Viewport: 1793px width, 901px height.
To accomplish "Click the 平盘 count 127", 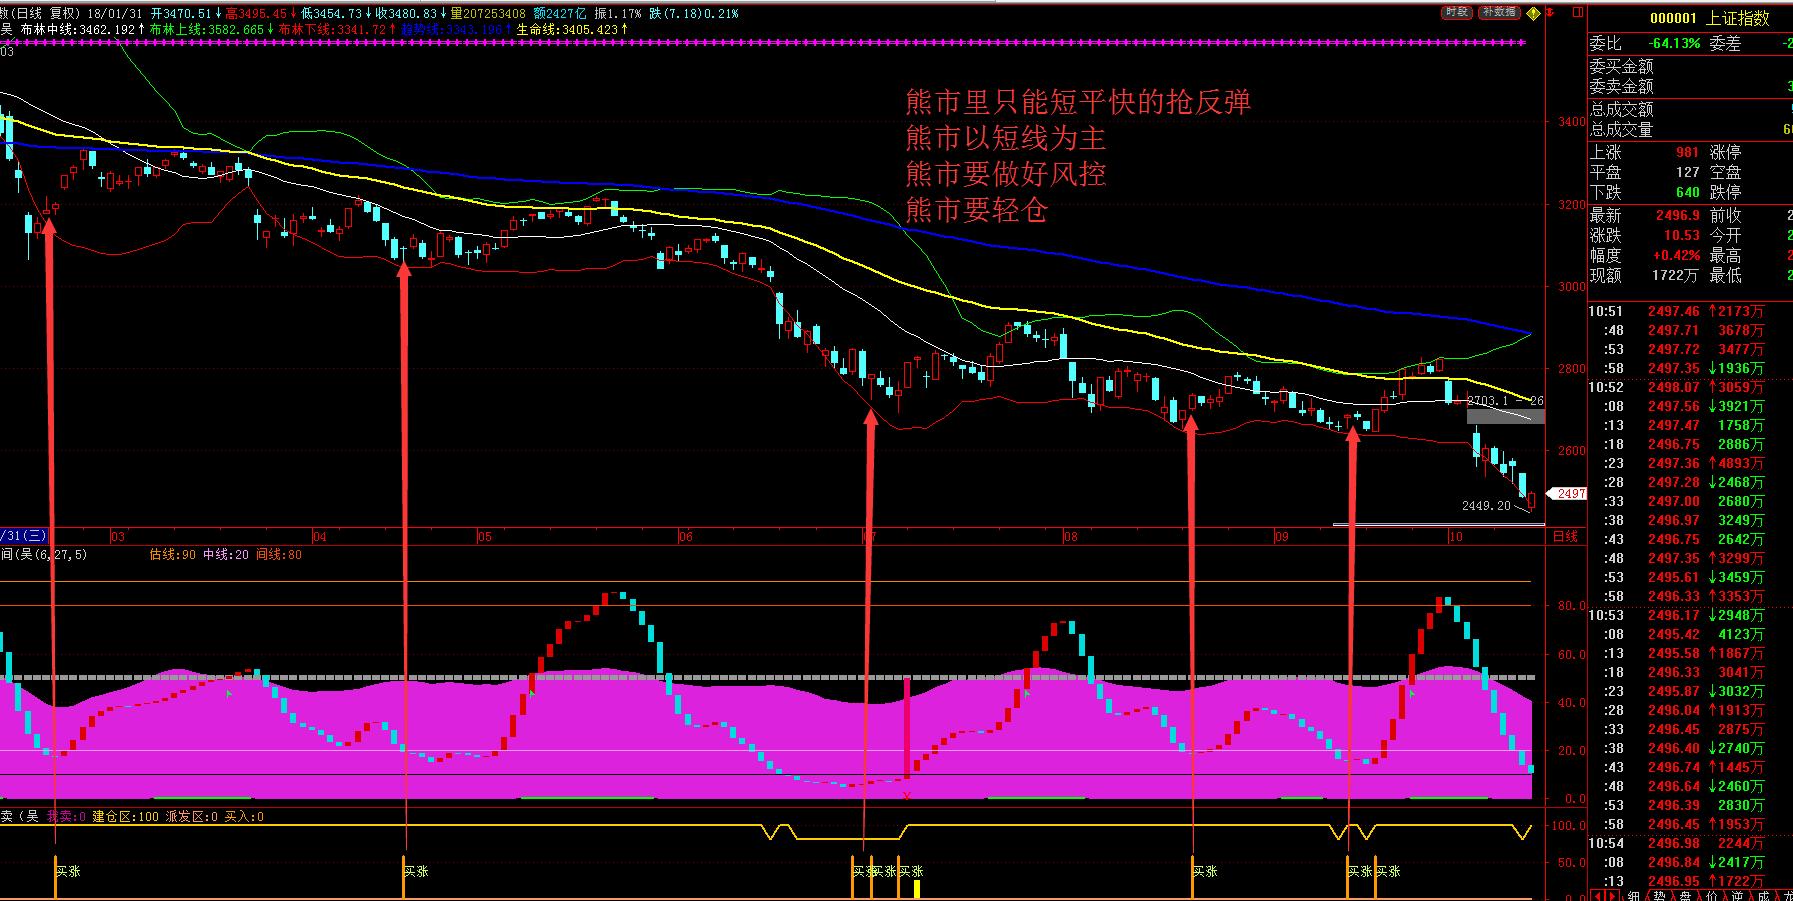I will click(1687, 172).
